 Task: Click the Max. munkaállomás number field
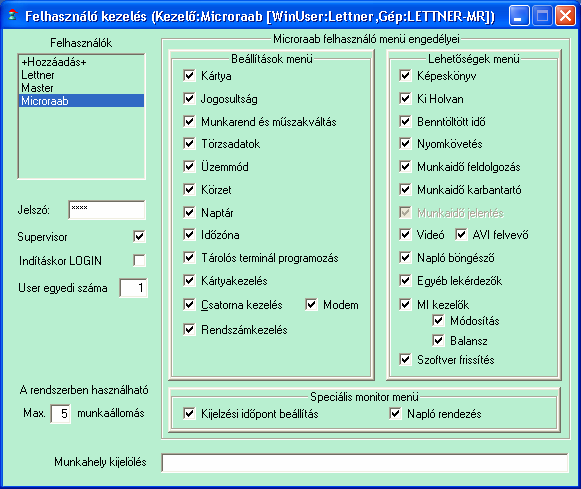(x=60, y=413)
